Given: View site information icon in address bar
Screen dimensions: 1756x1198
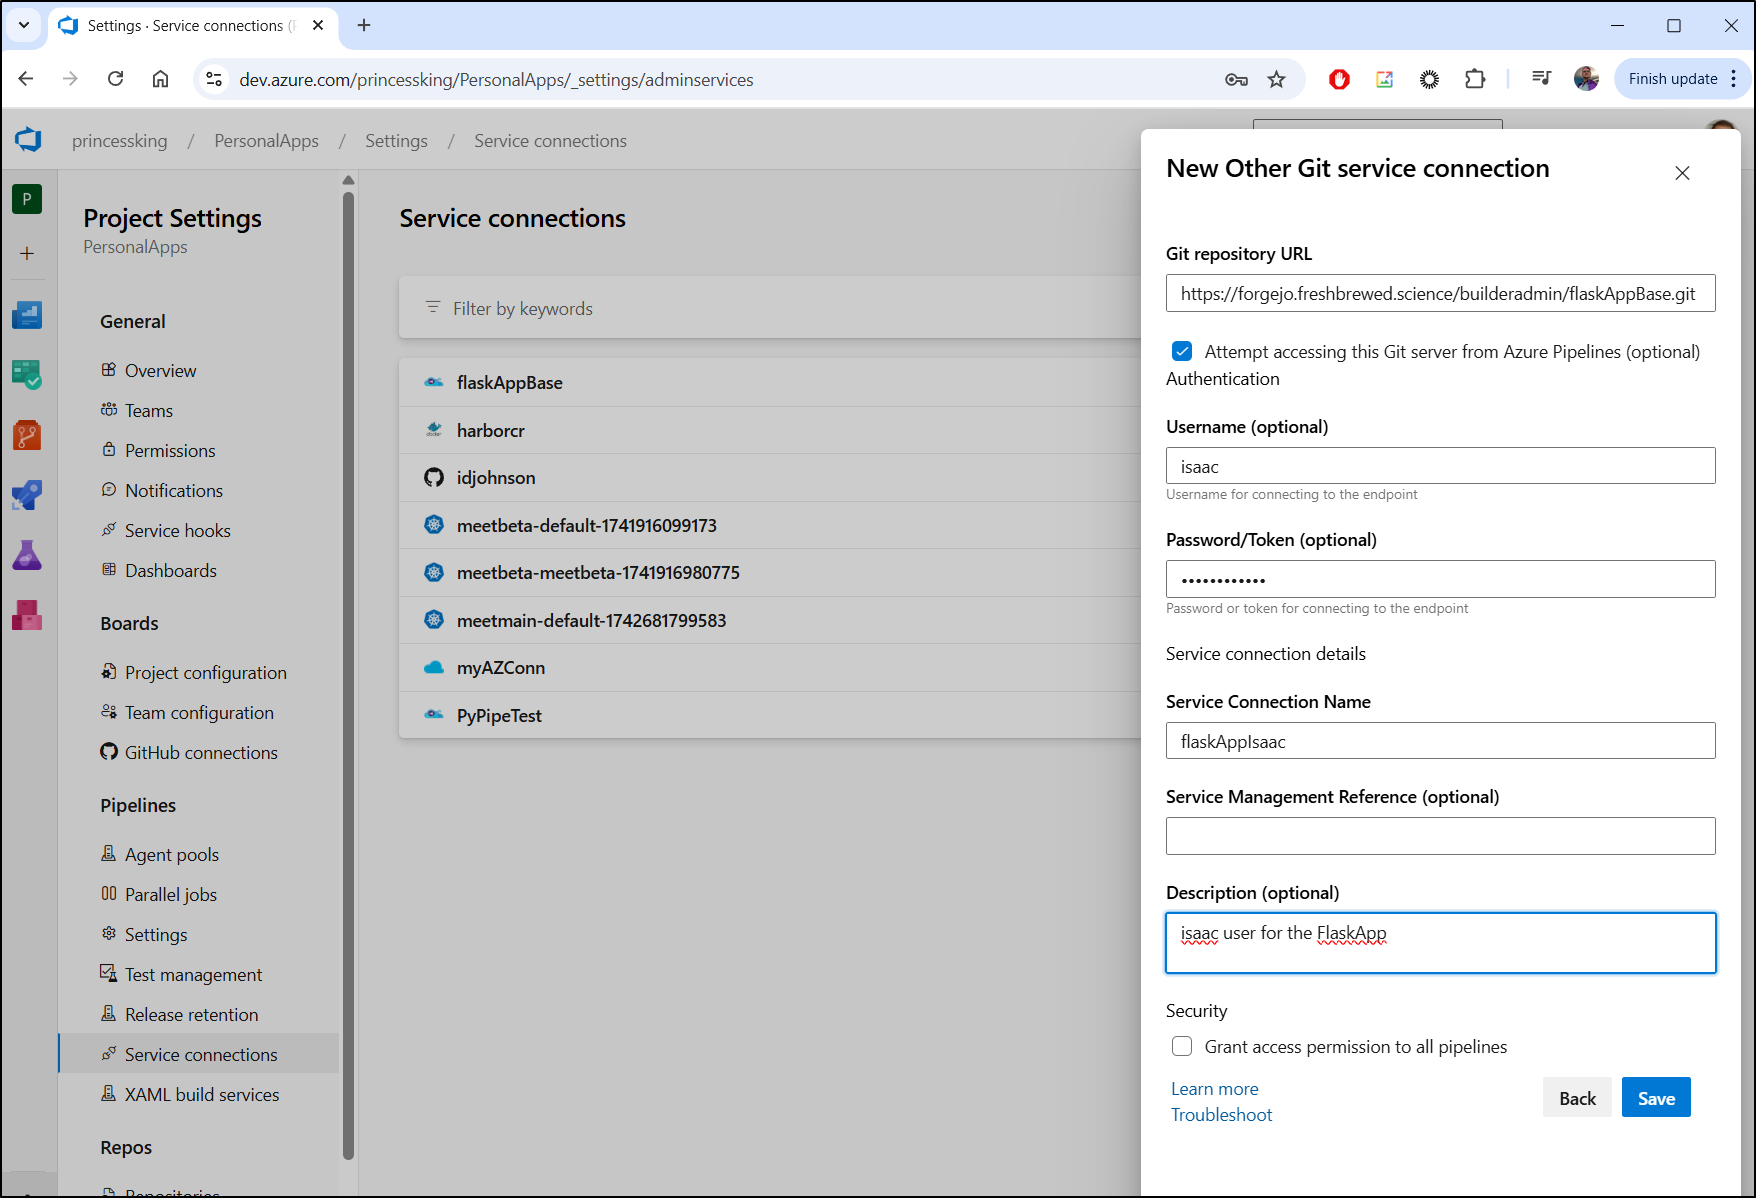Looking at the screenshot, I should click(x=214, y=79).
